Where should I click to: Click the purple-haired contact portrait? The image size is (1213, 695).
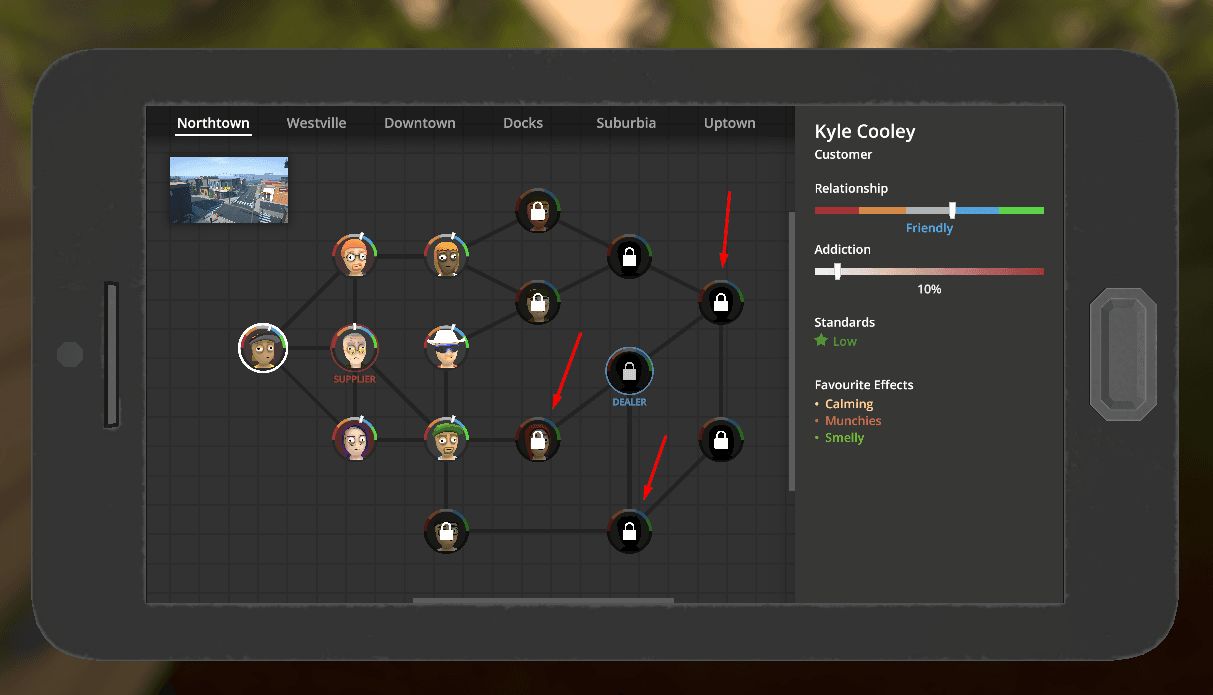(x=355, y=439)
